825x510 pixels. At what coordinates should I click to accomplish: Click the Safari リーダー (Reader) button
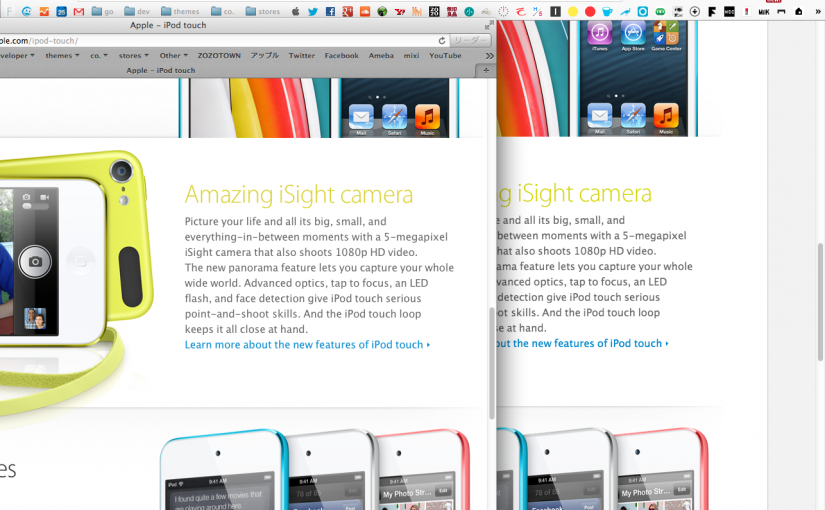click(470, 41)
